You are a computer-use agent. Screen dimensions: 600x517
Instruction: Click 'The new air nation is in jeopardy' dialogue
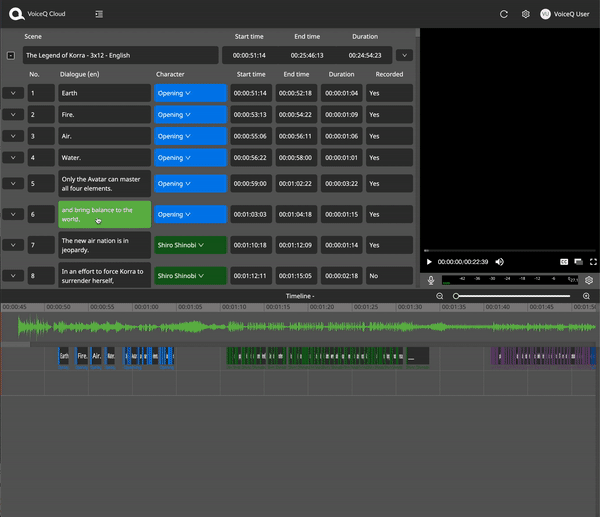pyautogui.click(x=104, y=245)
